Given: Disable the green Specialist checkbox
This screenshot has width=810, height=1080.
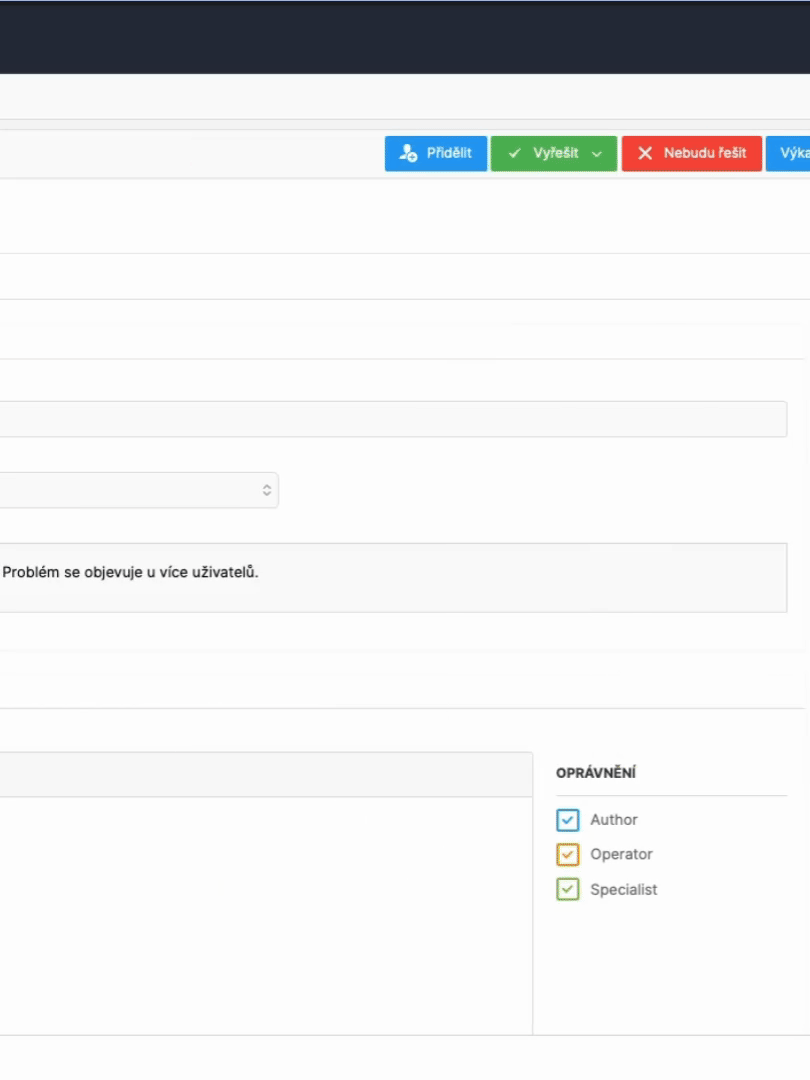Looking at the screenshot, I should (567, 890).
